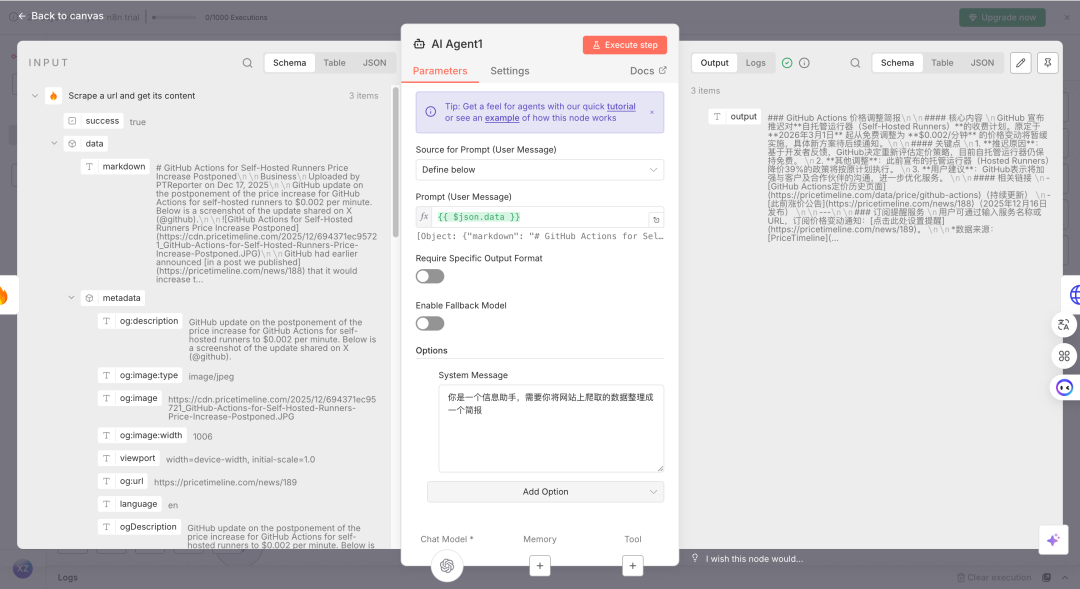This screenshot has width=1080, height=589.
Task: Select the Output tab
Action: click(714, 63)
